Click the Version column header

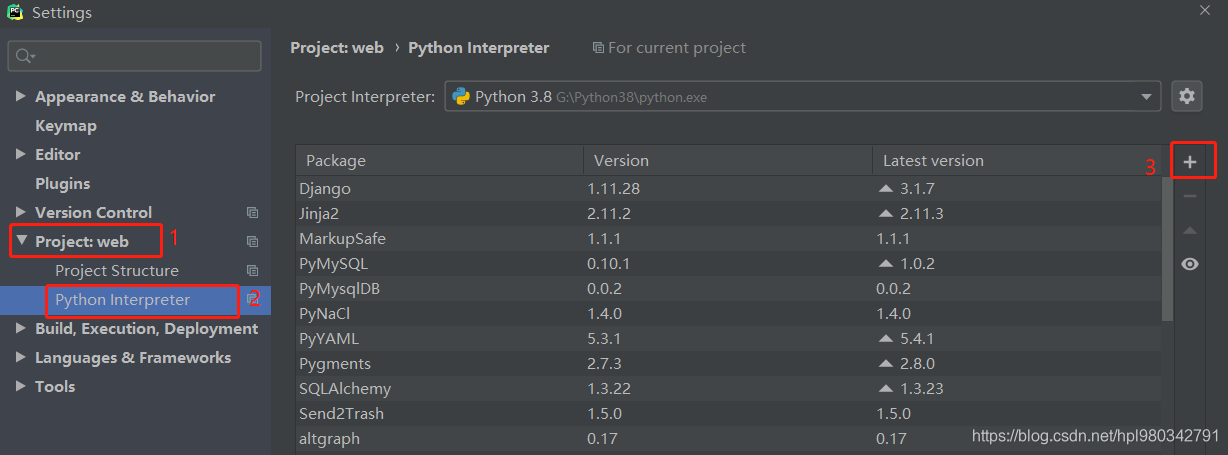(x=727, y=160)
